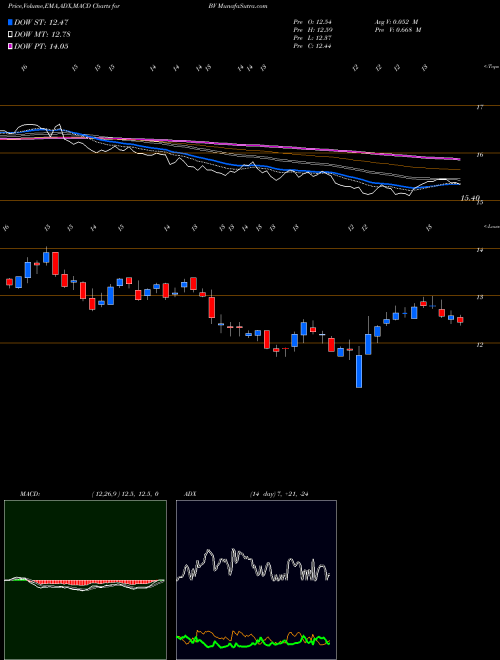The width and height of the screenshot is (500, 660).
Task: Click the 12 price axis label
Action: [x=479, y=345]
